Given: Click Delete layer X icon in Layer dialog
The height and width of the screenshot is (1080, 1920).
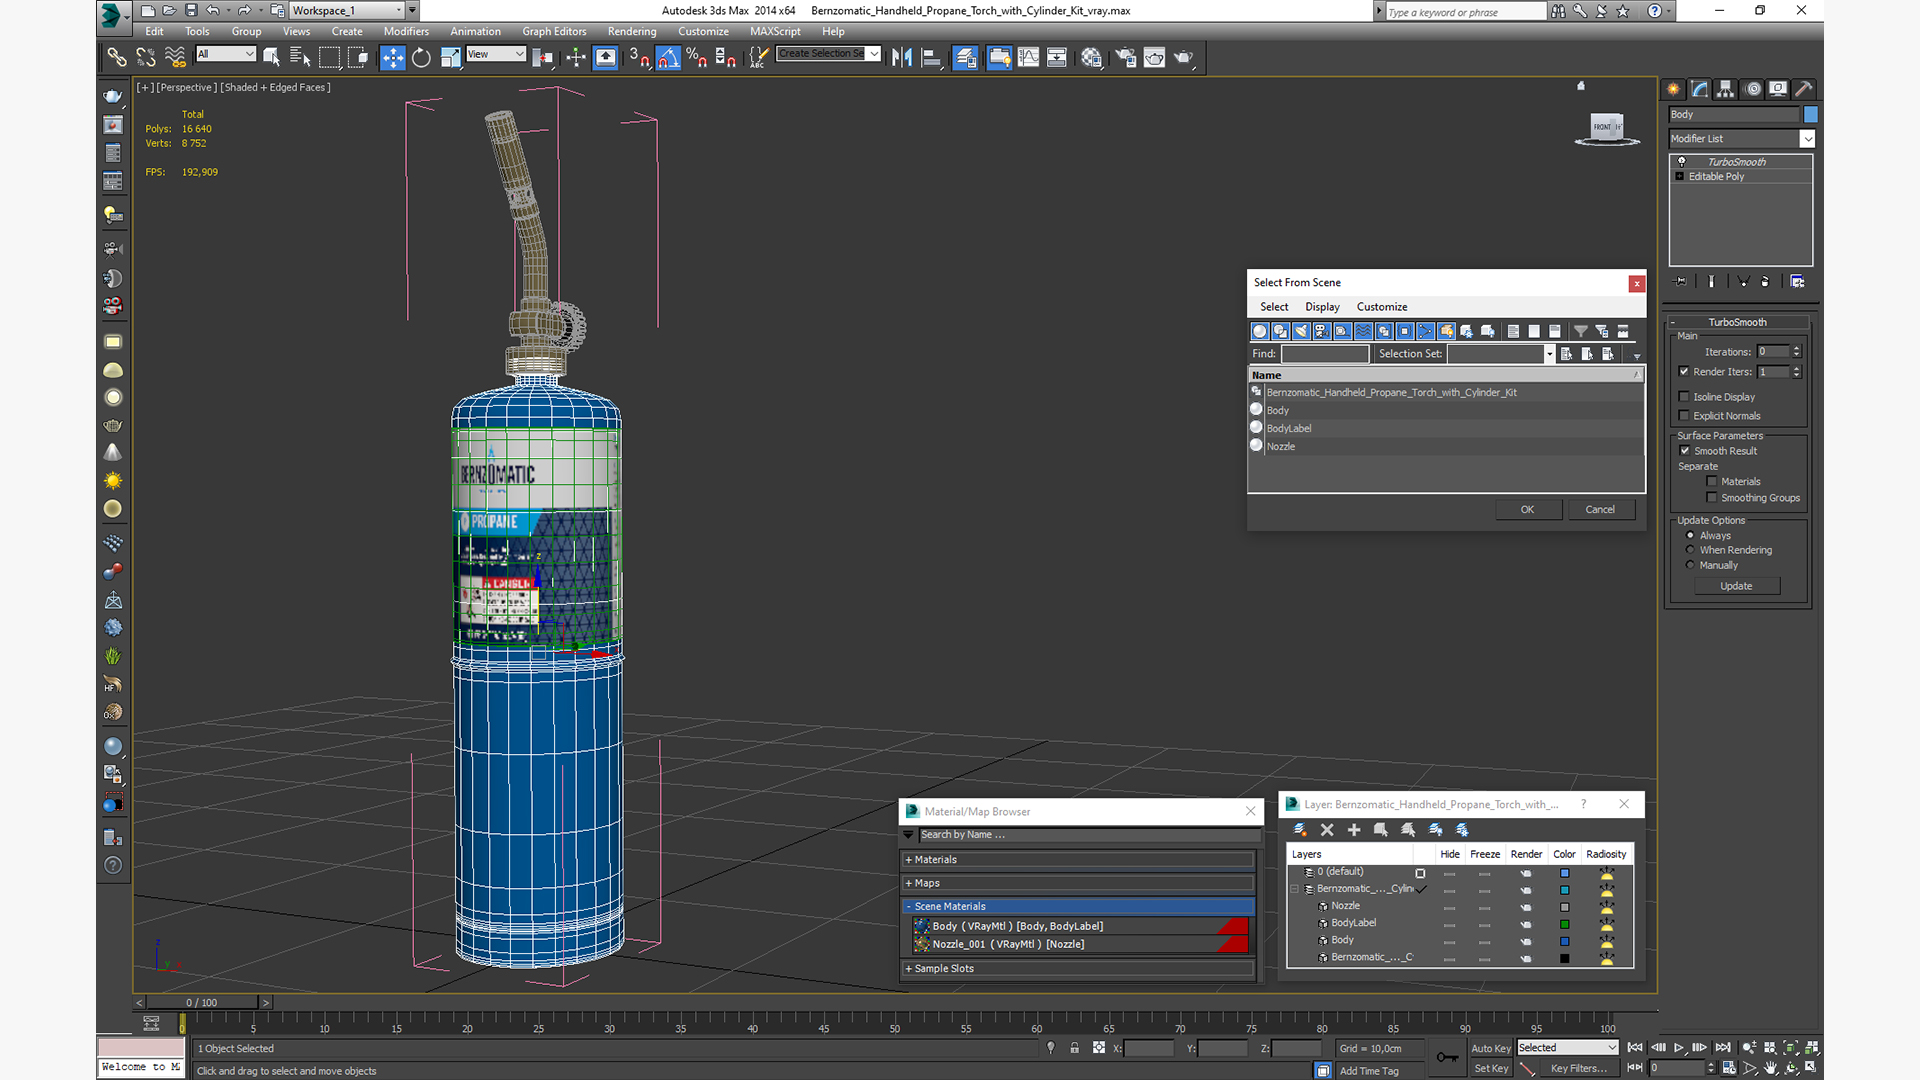Looking at the screenshot, I should (x=1327, y=830).
